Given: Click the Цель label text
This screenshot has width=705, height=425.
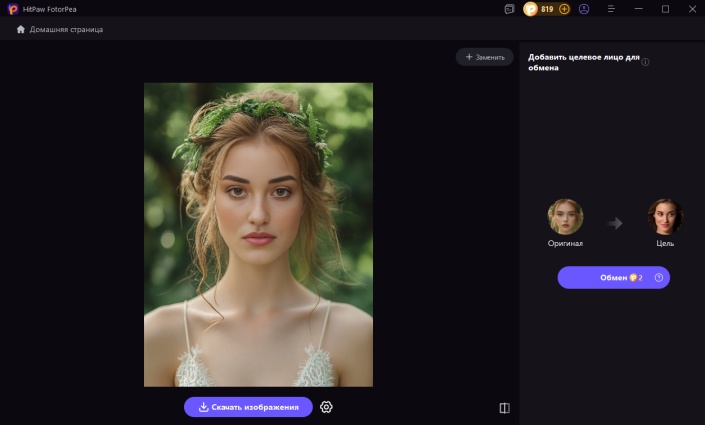Looking at the screenshot, I should 665,243.
